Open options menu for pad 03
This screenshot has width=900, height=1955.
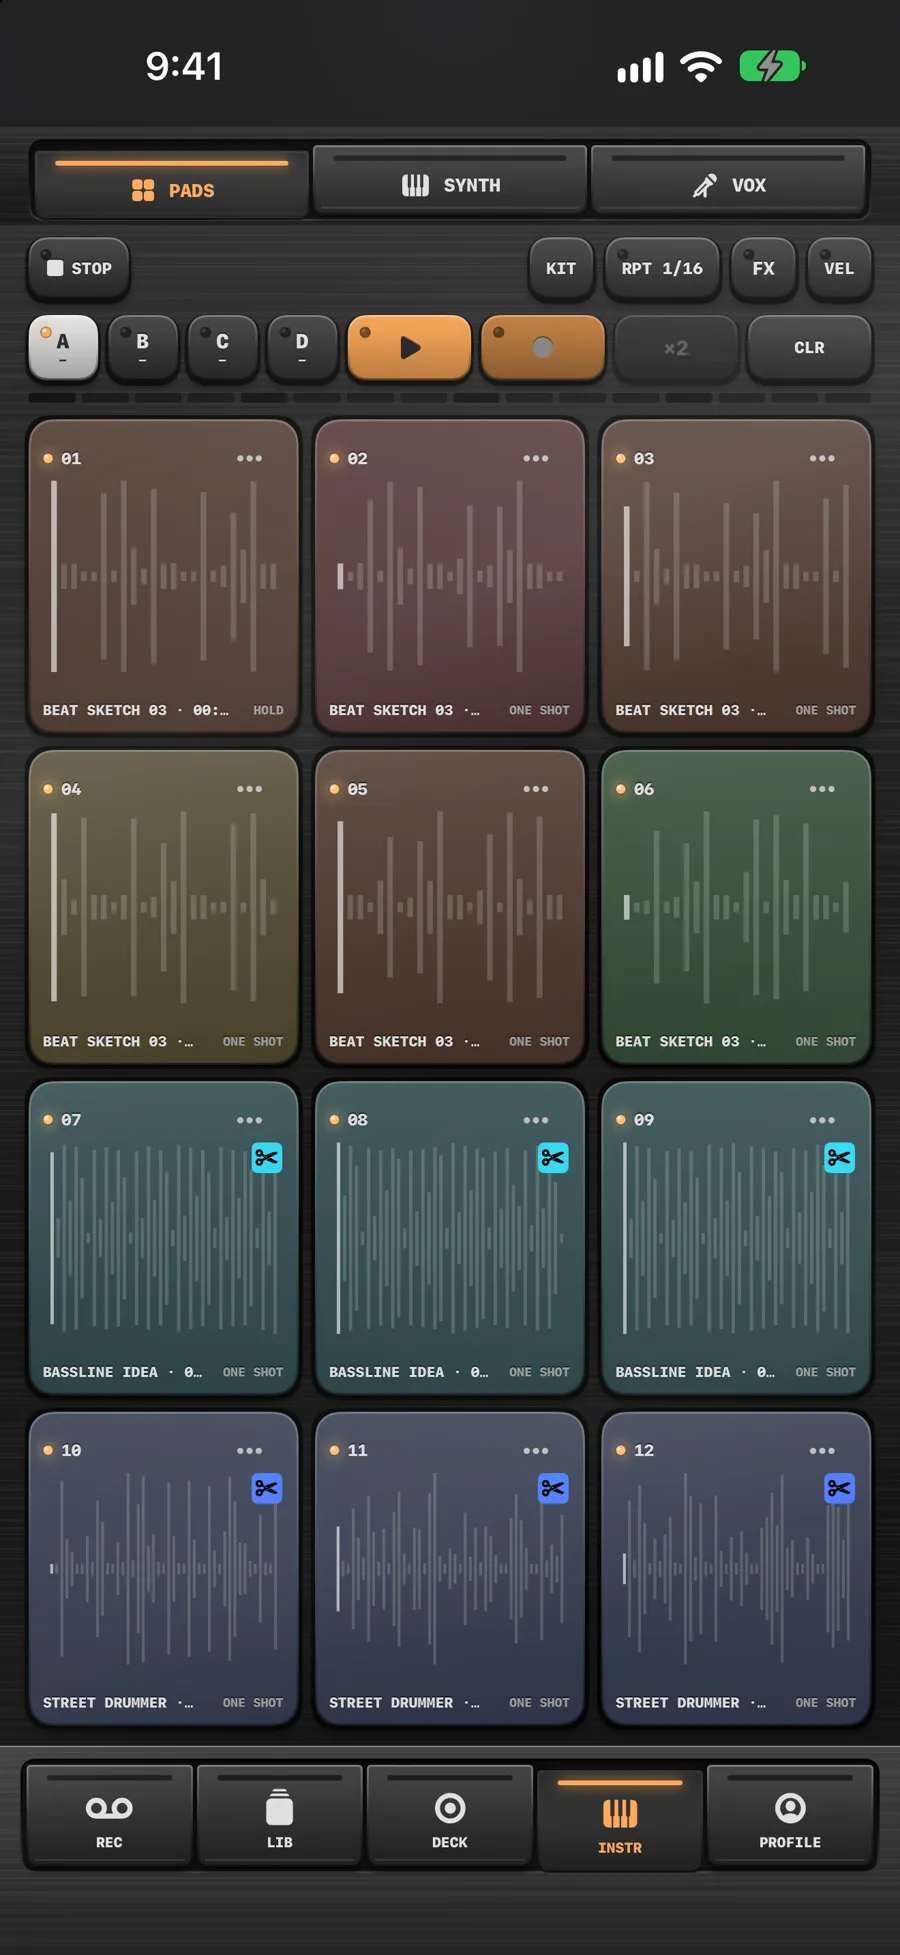click(x=822, y=459)
